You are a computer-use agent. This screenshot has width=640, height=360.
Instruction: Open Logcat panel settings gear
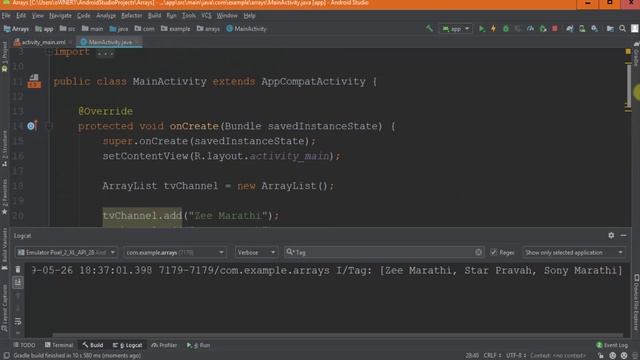point(611,235)
